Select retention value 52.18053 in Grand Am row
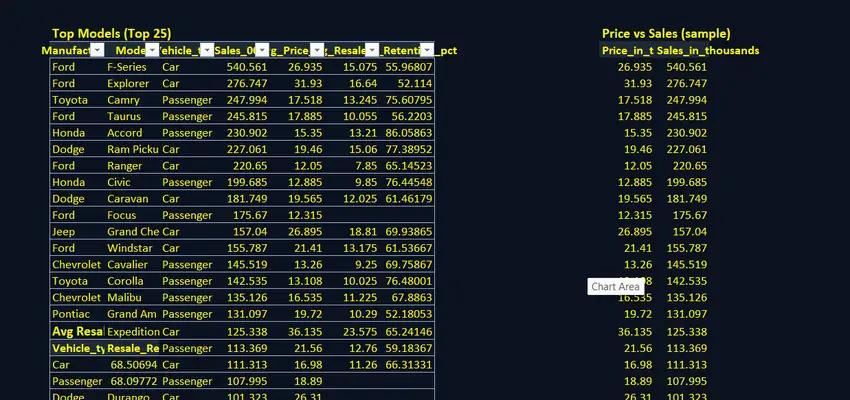850x400 pixels. pos(407,314)
